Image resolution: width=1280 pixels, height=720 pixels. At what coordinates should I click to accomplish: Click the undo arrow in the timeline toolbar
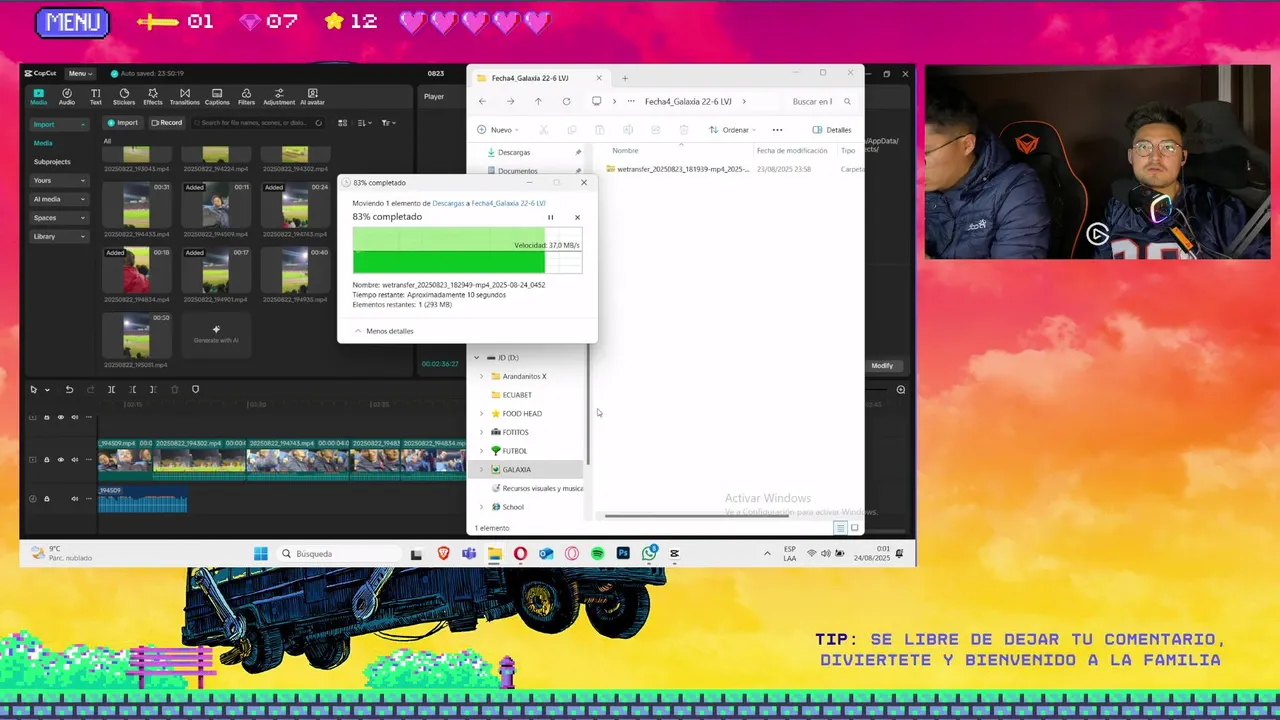[69, 389]
